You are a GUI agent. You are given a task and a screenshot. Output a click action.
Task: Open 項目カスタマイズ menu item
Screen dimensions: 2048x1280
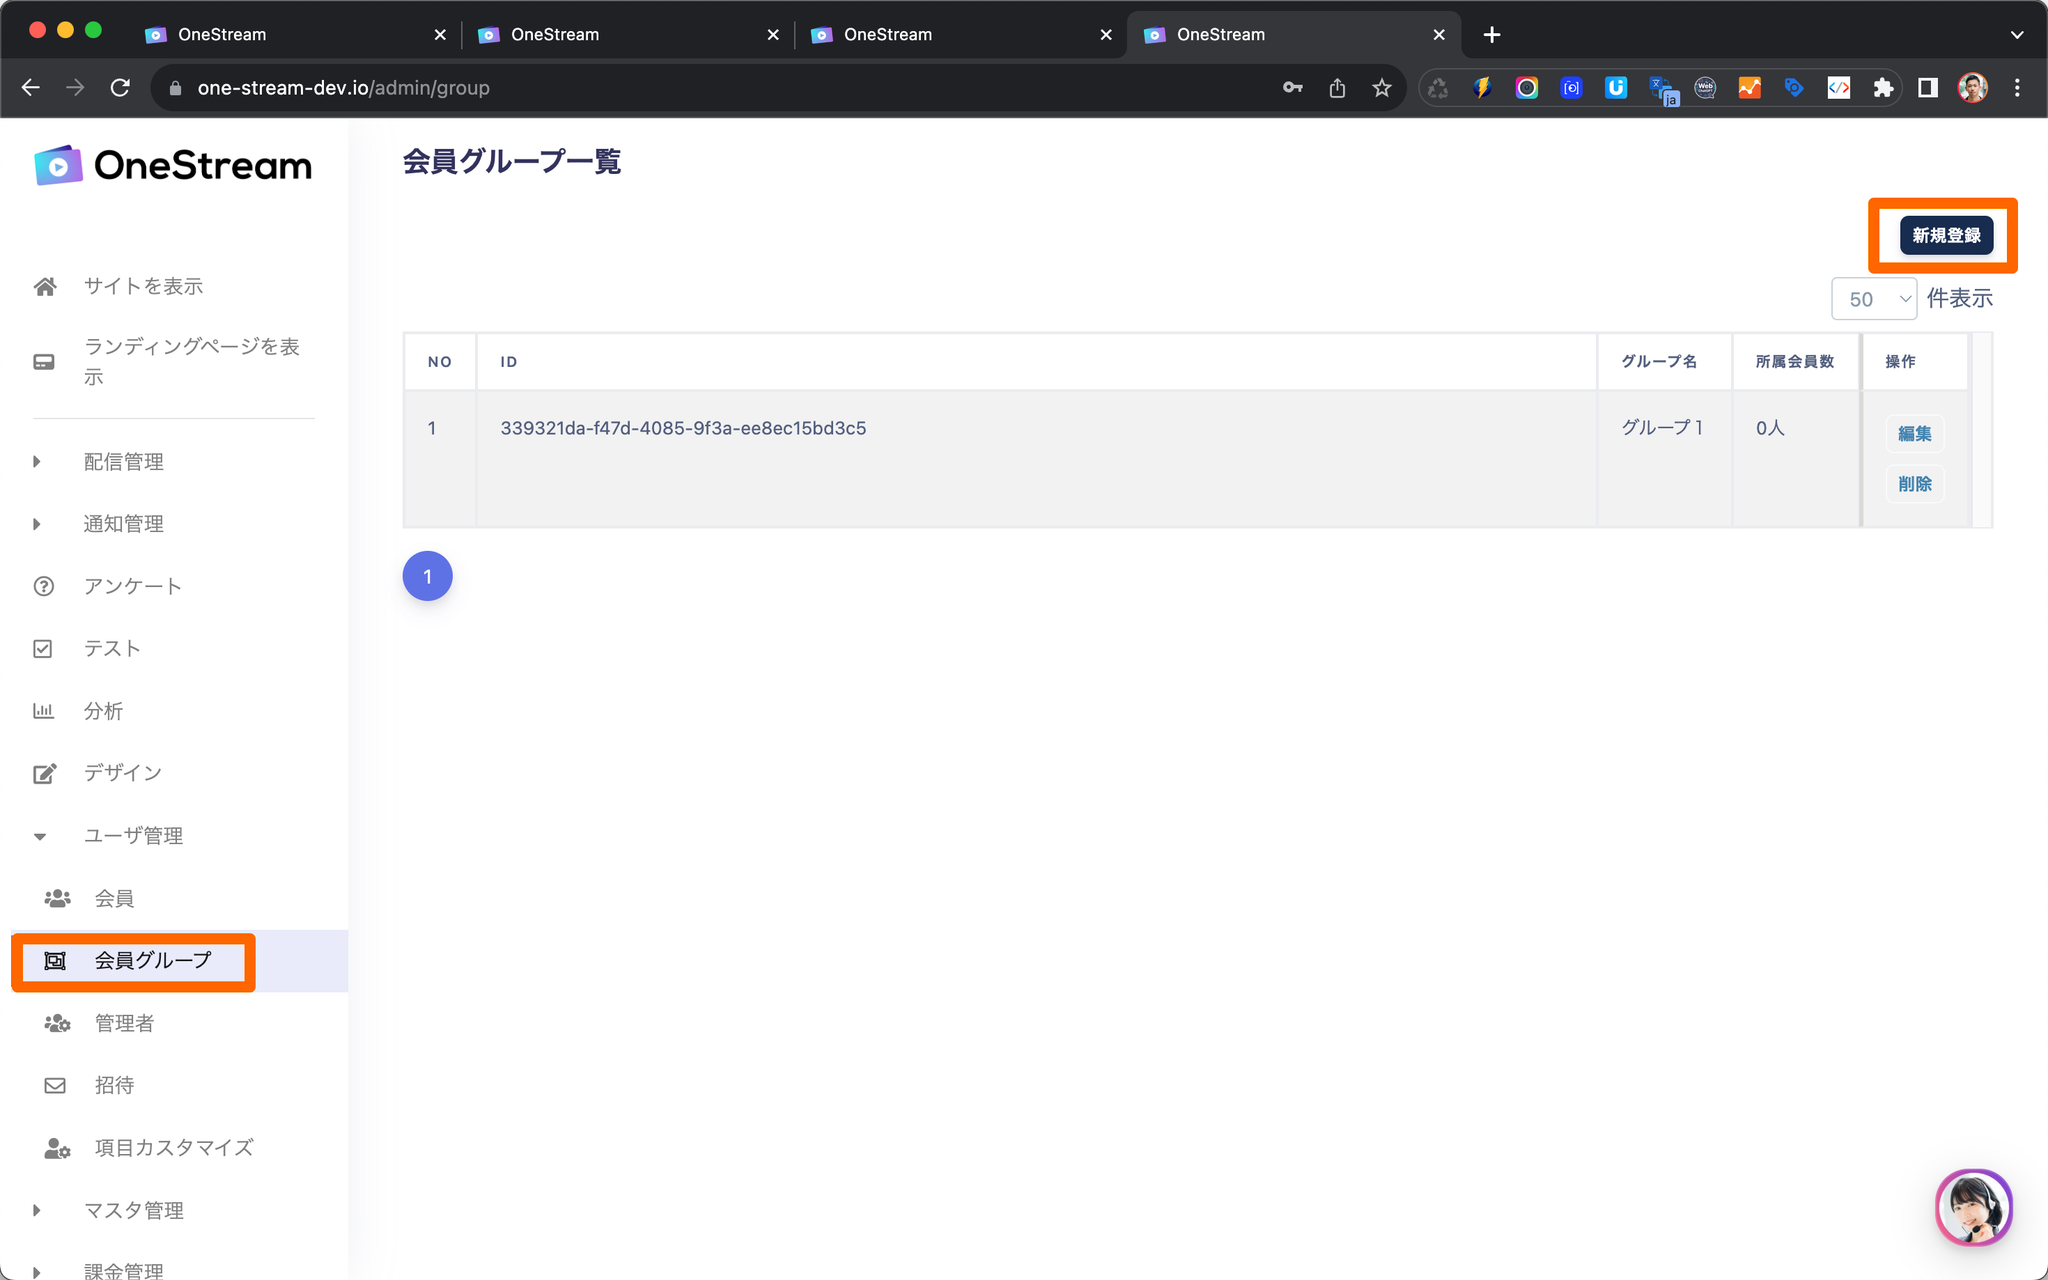pos(173,1148)
